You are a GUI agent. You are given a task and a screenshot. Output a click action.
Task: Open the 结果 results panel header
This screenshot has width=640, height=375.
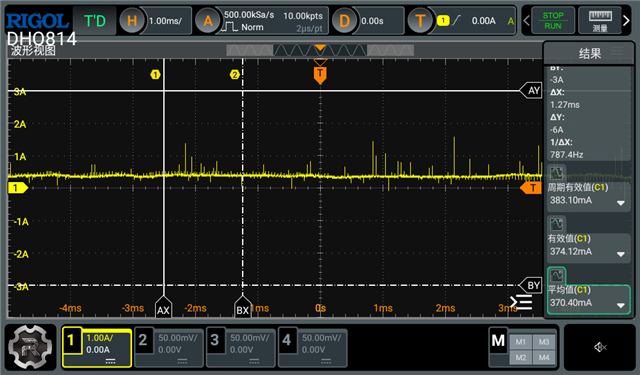(x=589, y=53)
